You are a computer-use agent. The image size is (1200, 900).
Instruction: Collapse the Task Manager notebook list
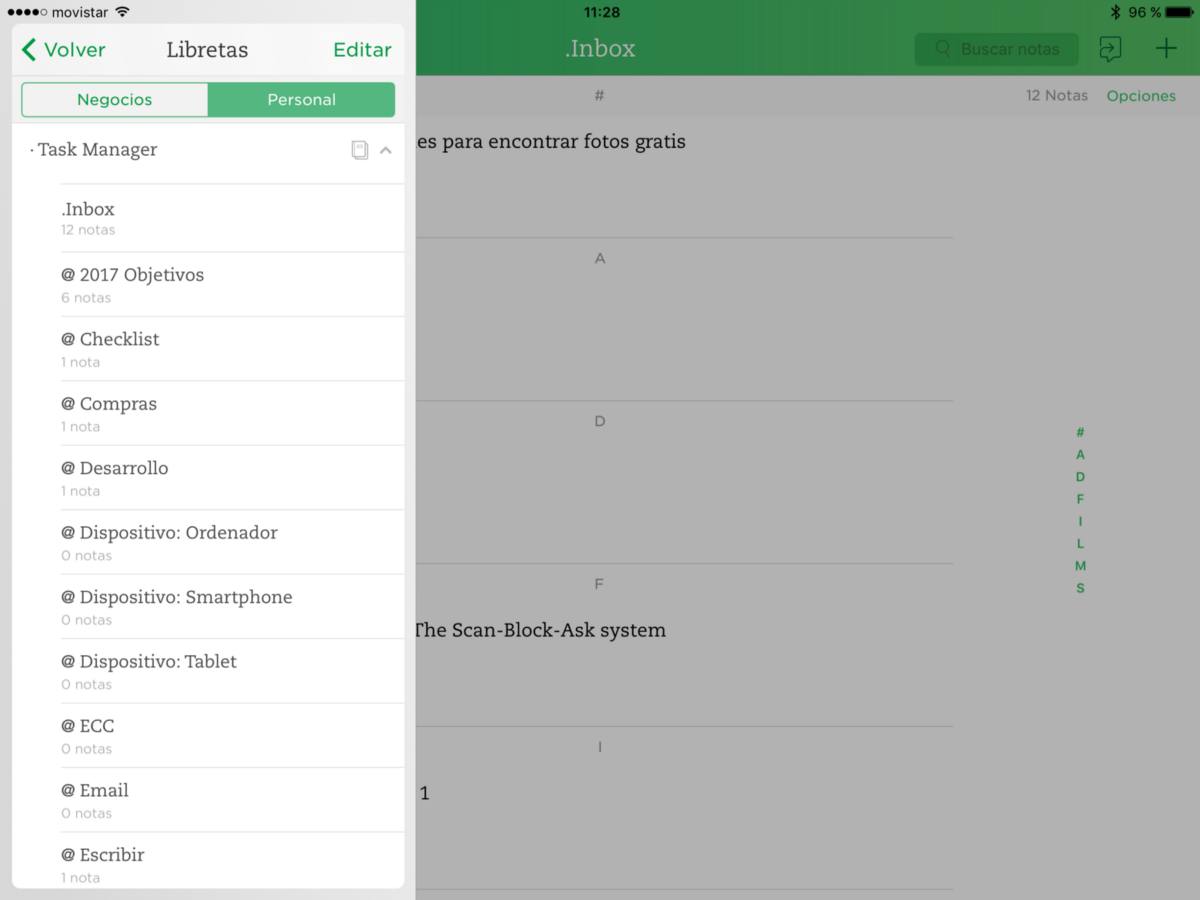coord(386,149)
